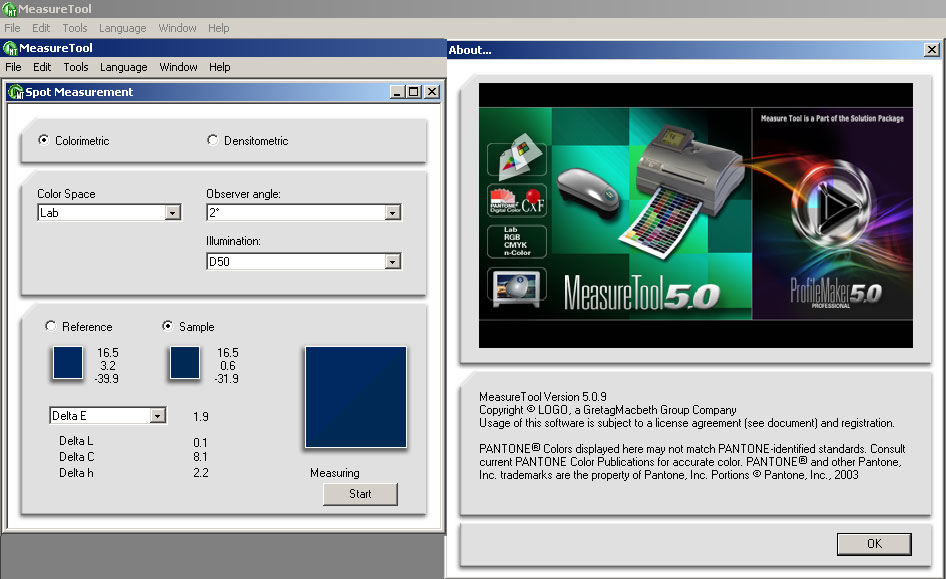Click the Sample b value -31.9
Viewport: 946px width, 579px height.
pyautogui.click(x=226, y=379)
